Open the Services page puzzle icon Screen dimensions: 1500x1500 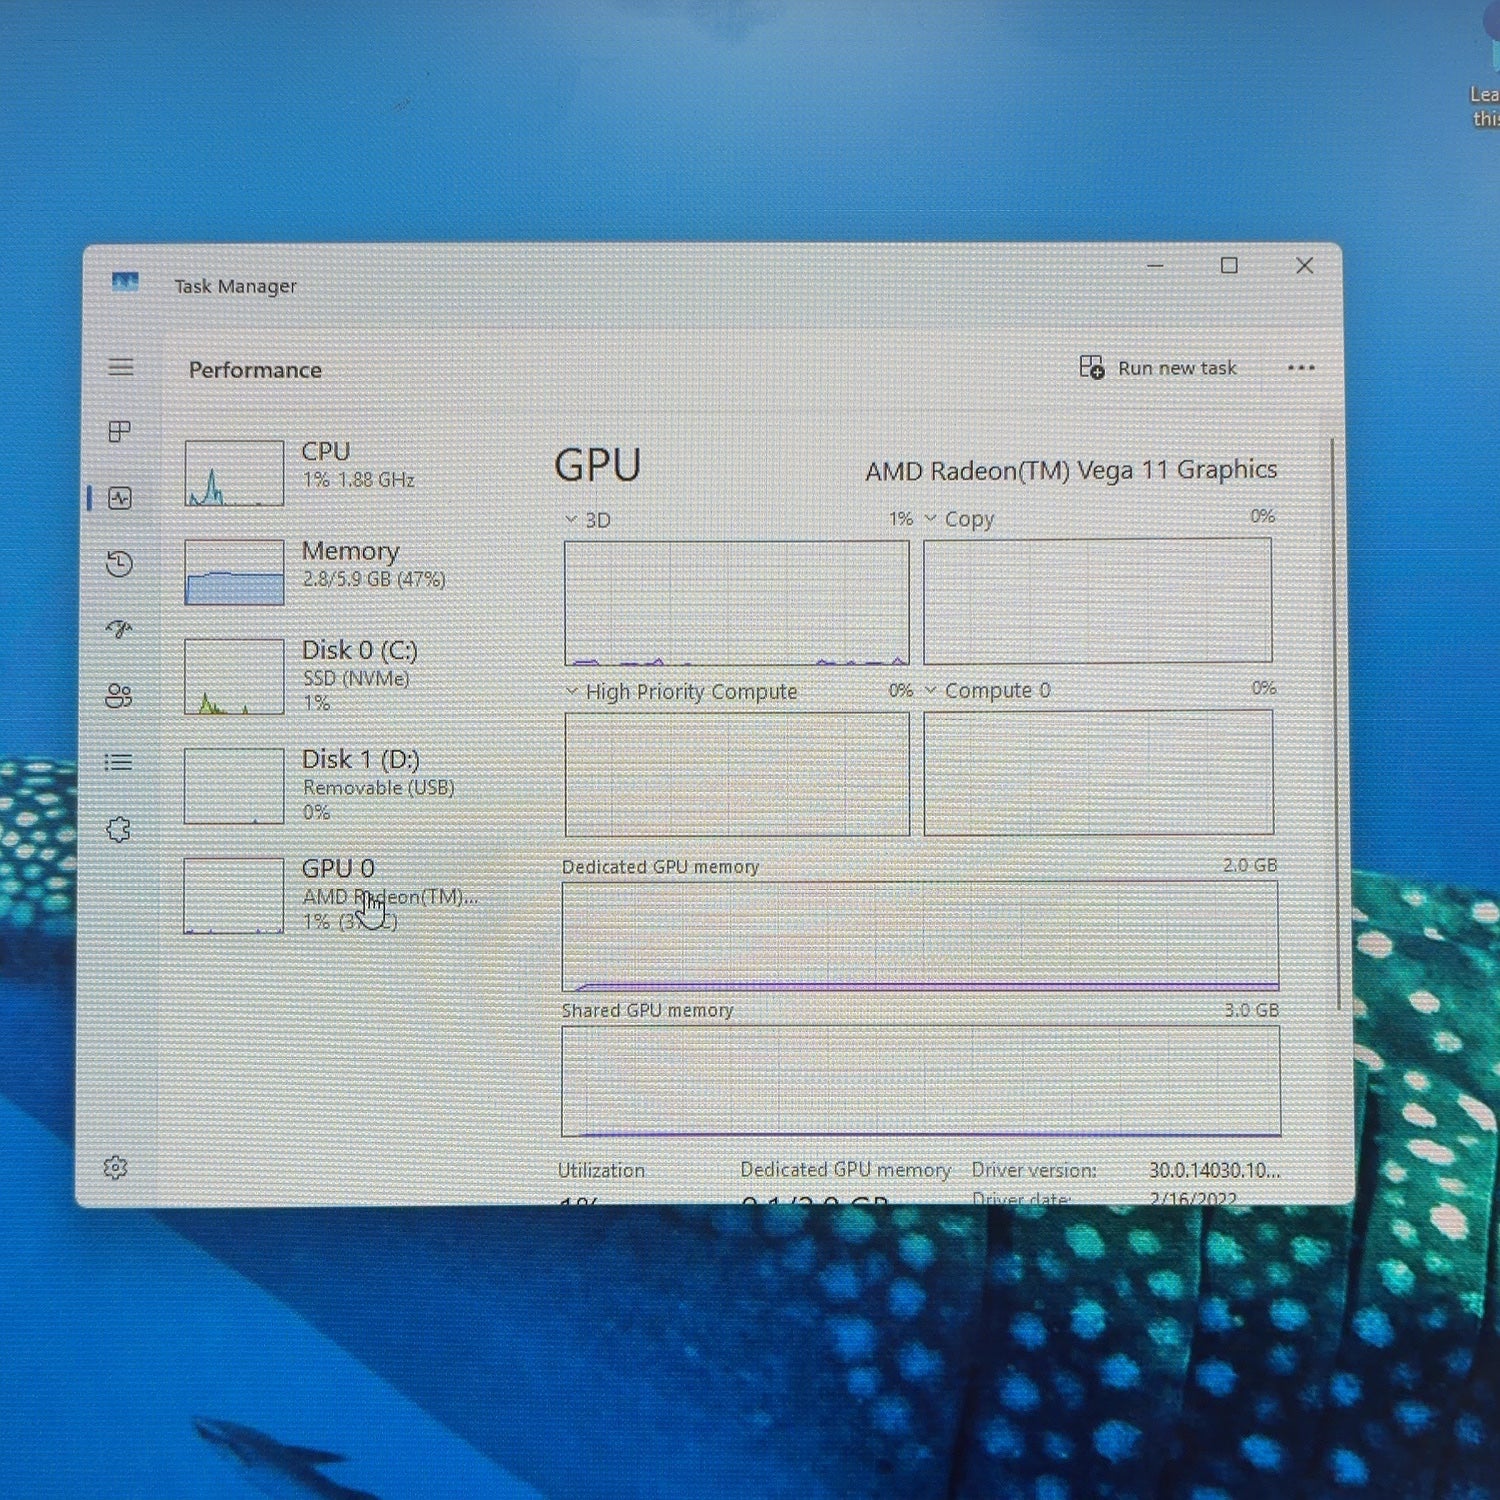(118, 829)
